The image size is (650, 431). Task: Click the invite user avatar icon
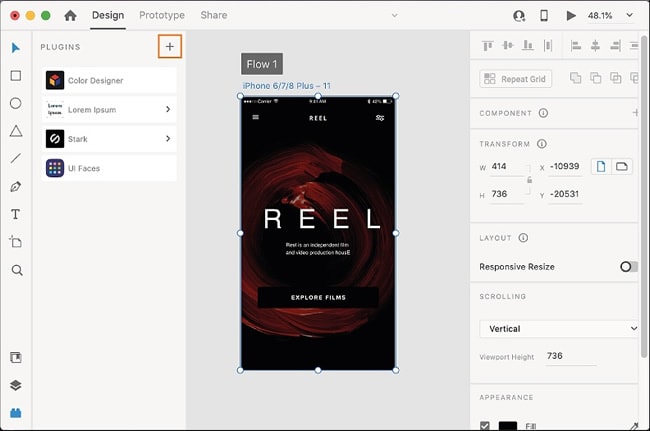tap(519, 16)
